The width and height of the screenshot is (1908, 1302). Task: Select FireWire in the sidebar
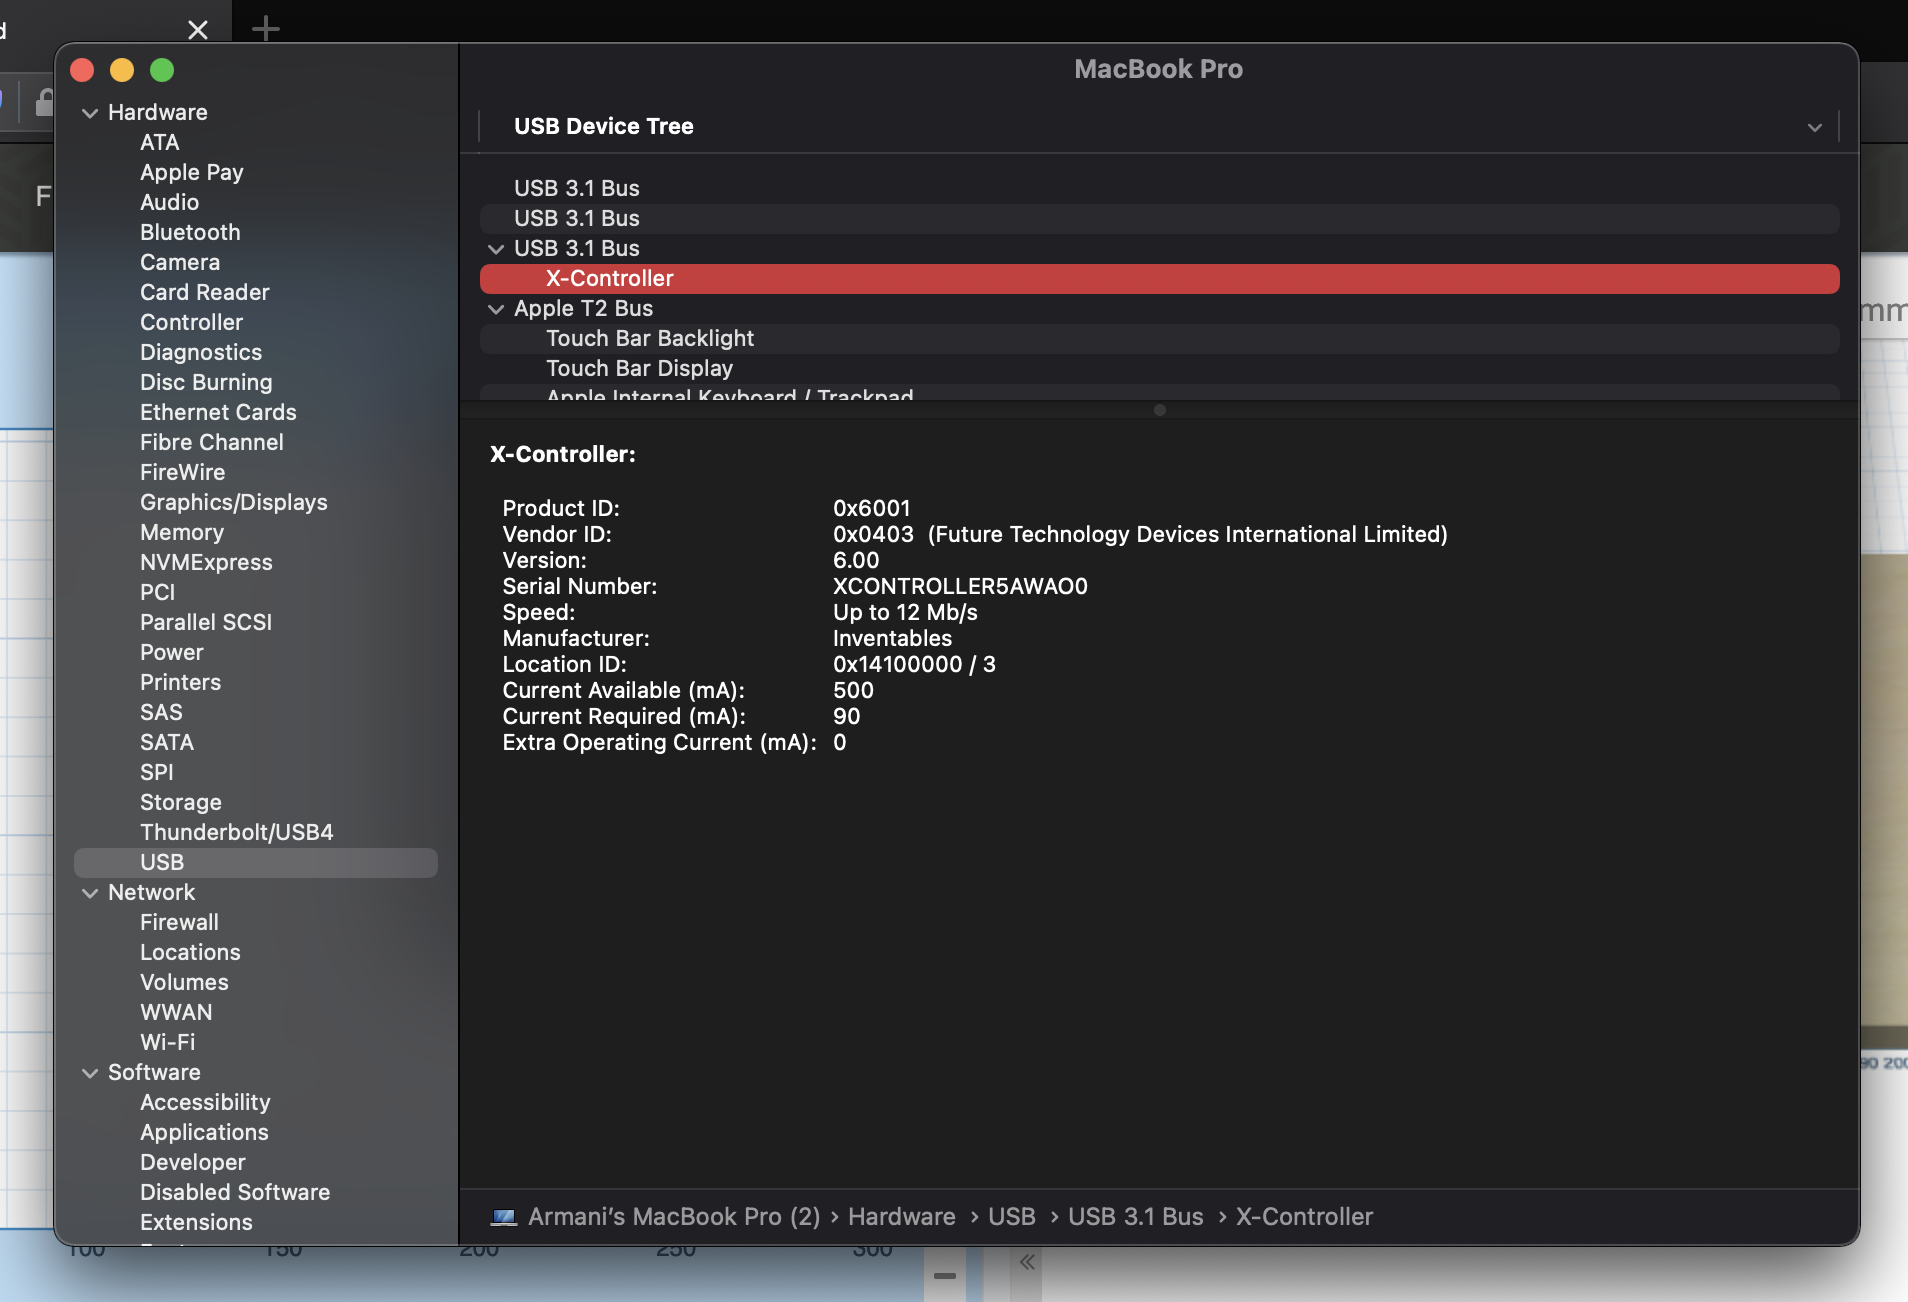pos(183,473)
